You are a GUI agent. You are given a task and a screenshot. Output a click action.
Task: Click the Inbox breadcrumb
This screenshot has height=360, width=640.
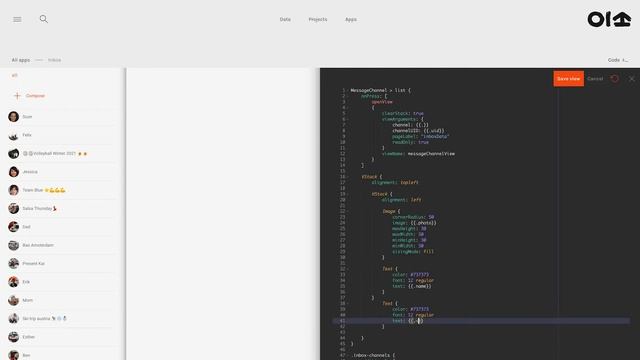tap(54, 60)
